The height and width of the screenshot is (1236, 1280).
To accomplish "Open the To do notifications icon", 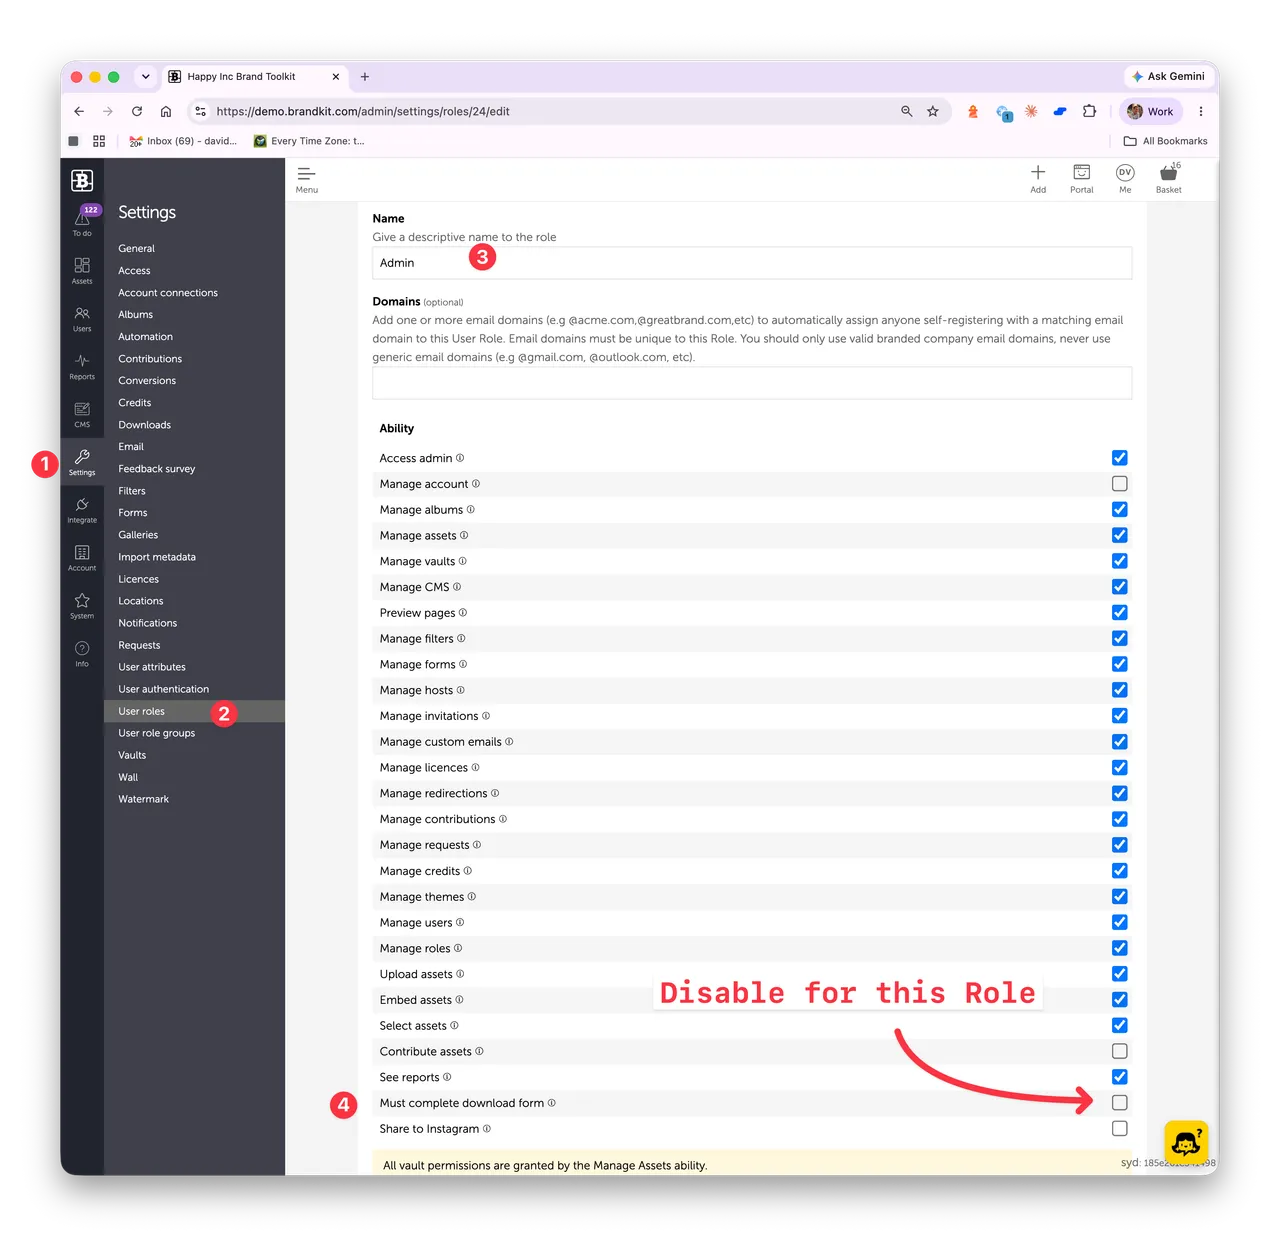I will [82, 219].
